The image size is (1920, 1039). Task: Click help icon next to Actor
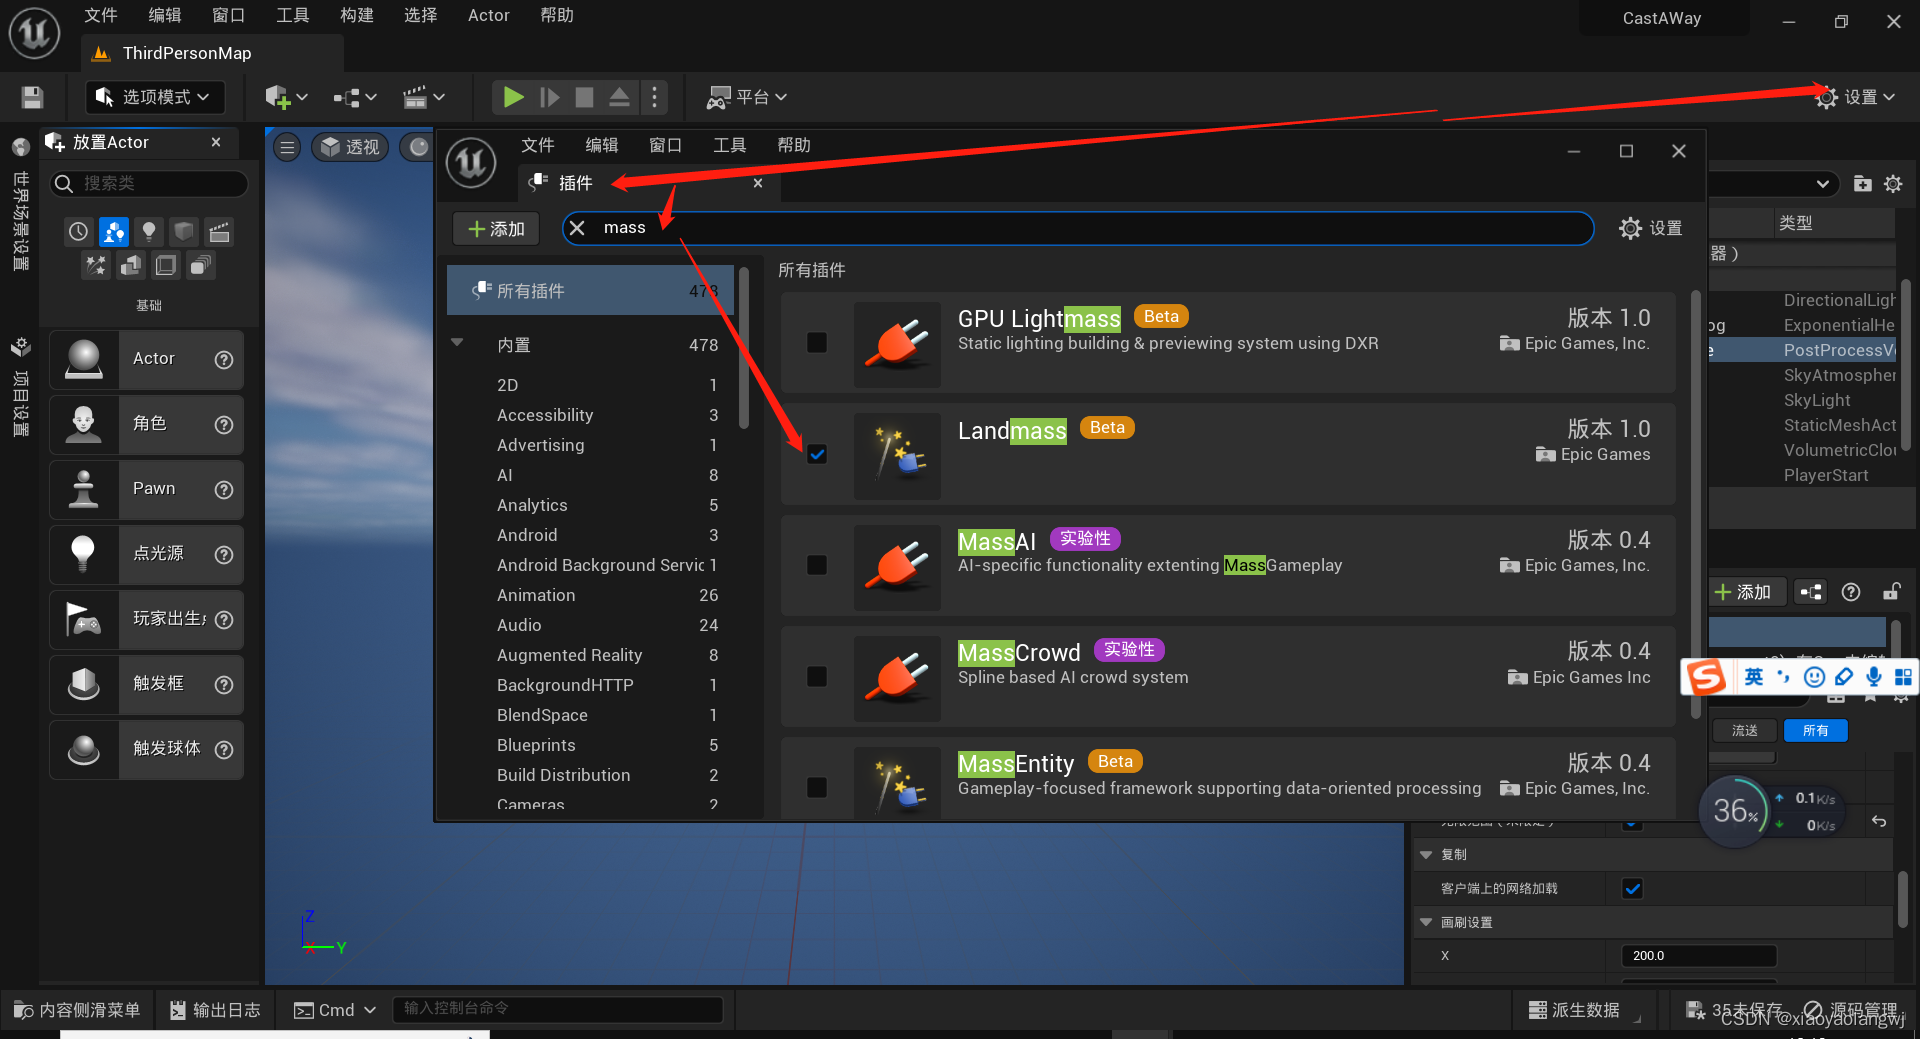[x=224, y=359]
